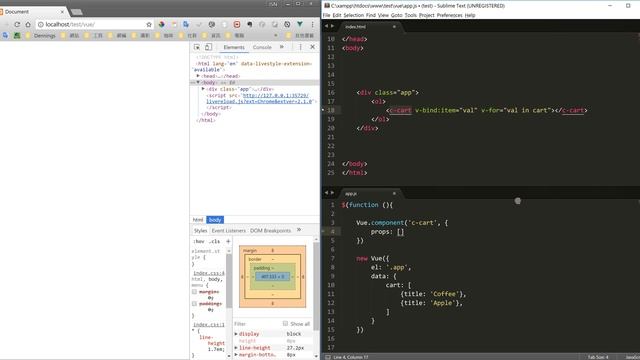Close the Document tab in Chrome
Viewport: 640px width, 360px height.
point(62,12)
